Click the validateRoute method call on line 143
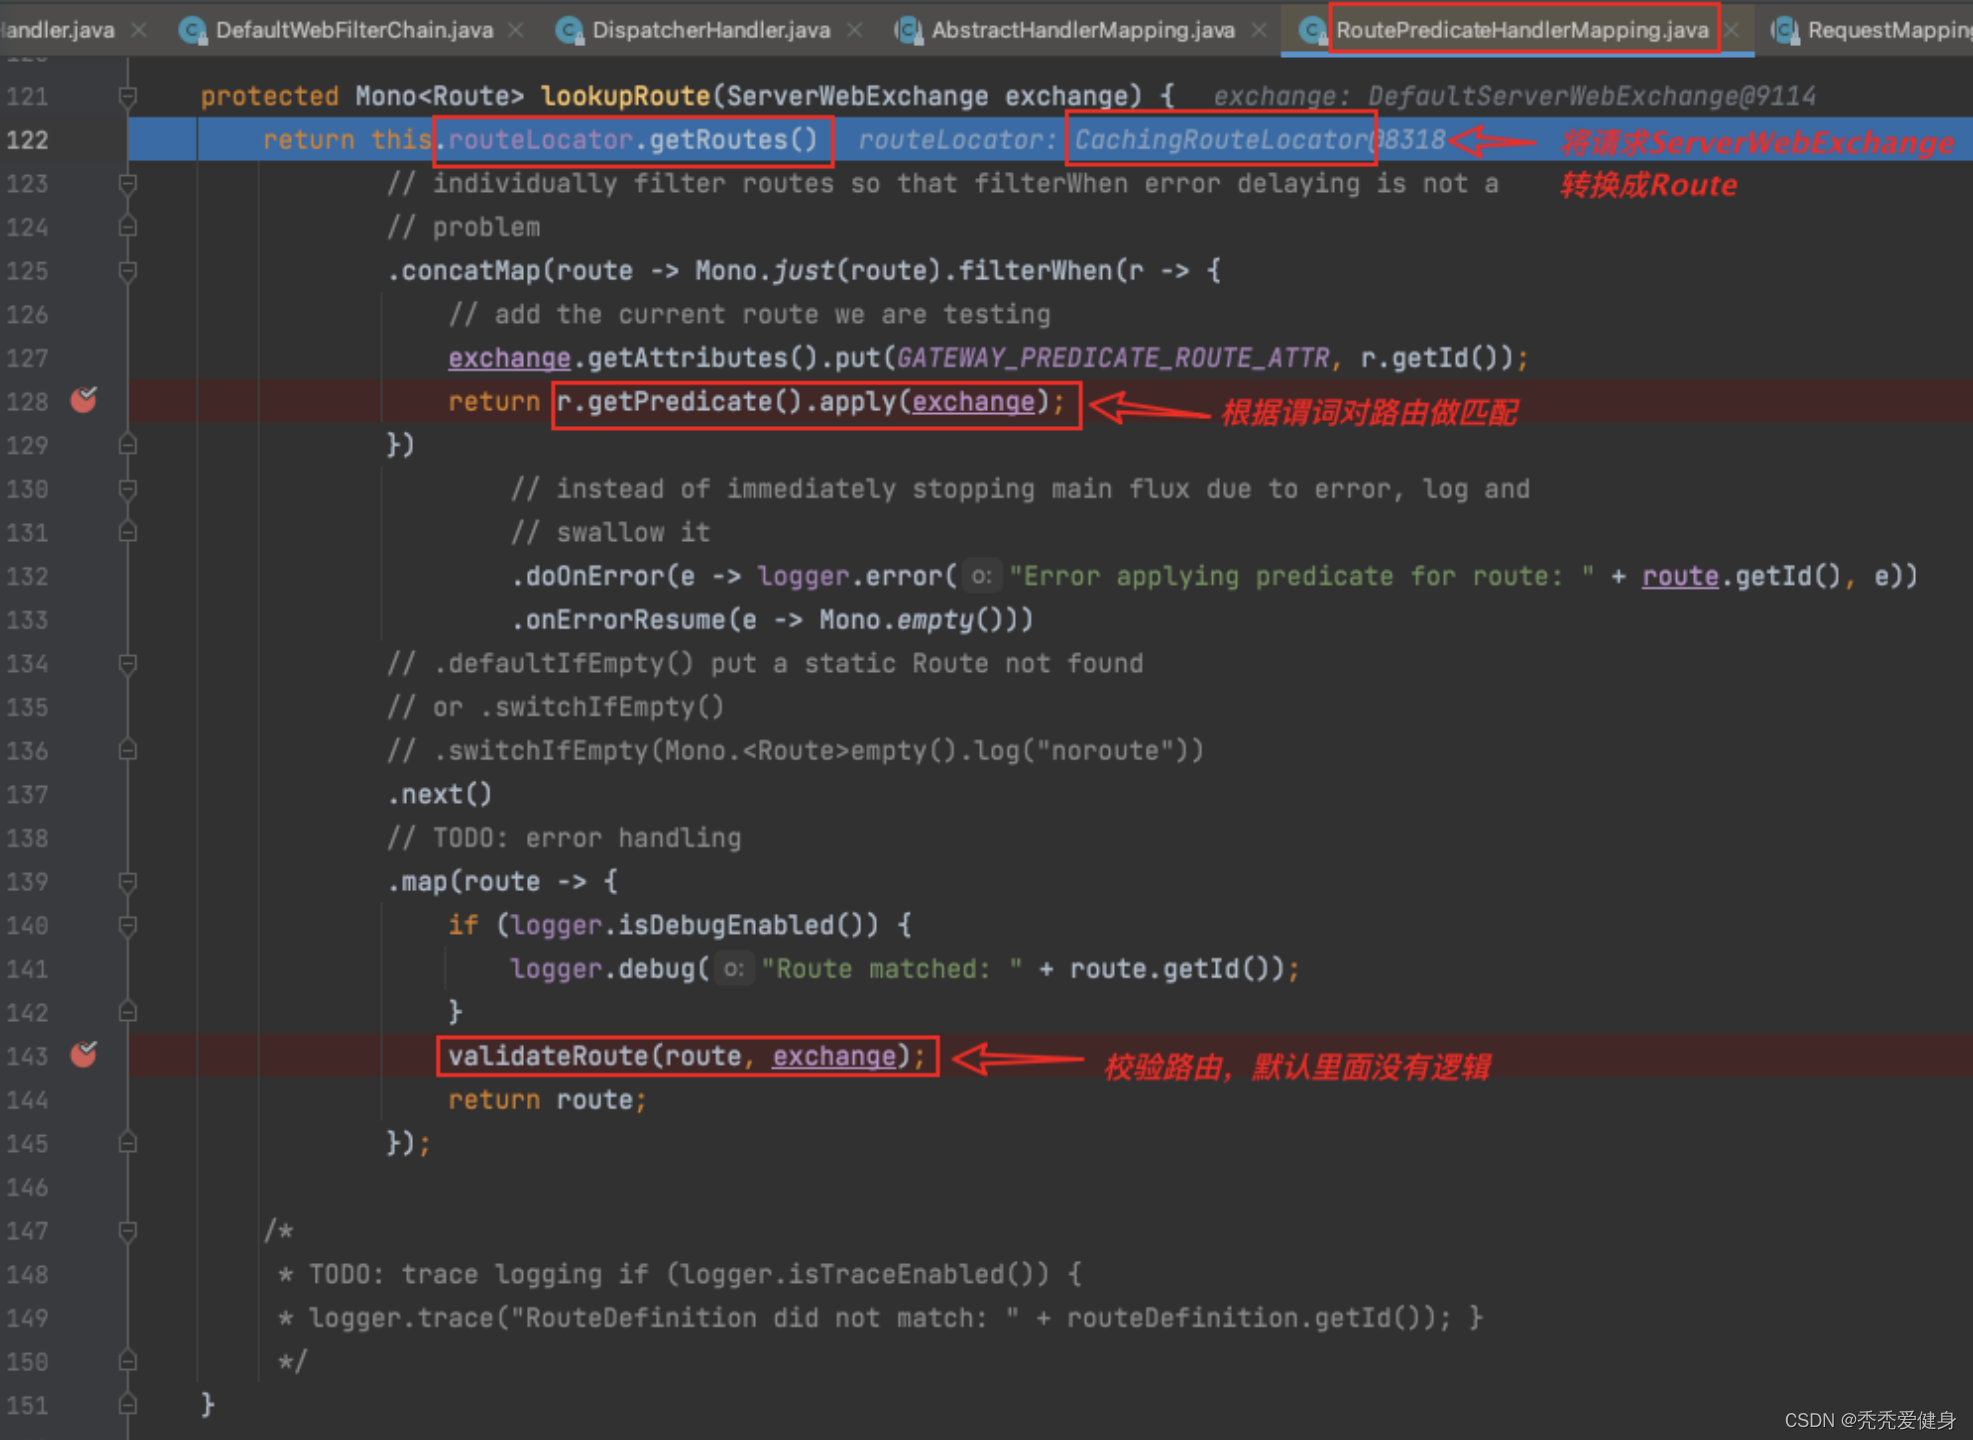1973x1440 pixels. tap(548, 1056)
